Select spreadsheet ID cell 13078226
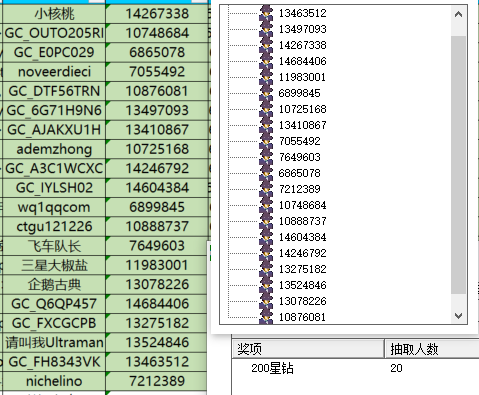The height and width of the screenshot is (395, 479). (x=157, y=284)
